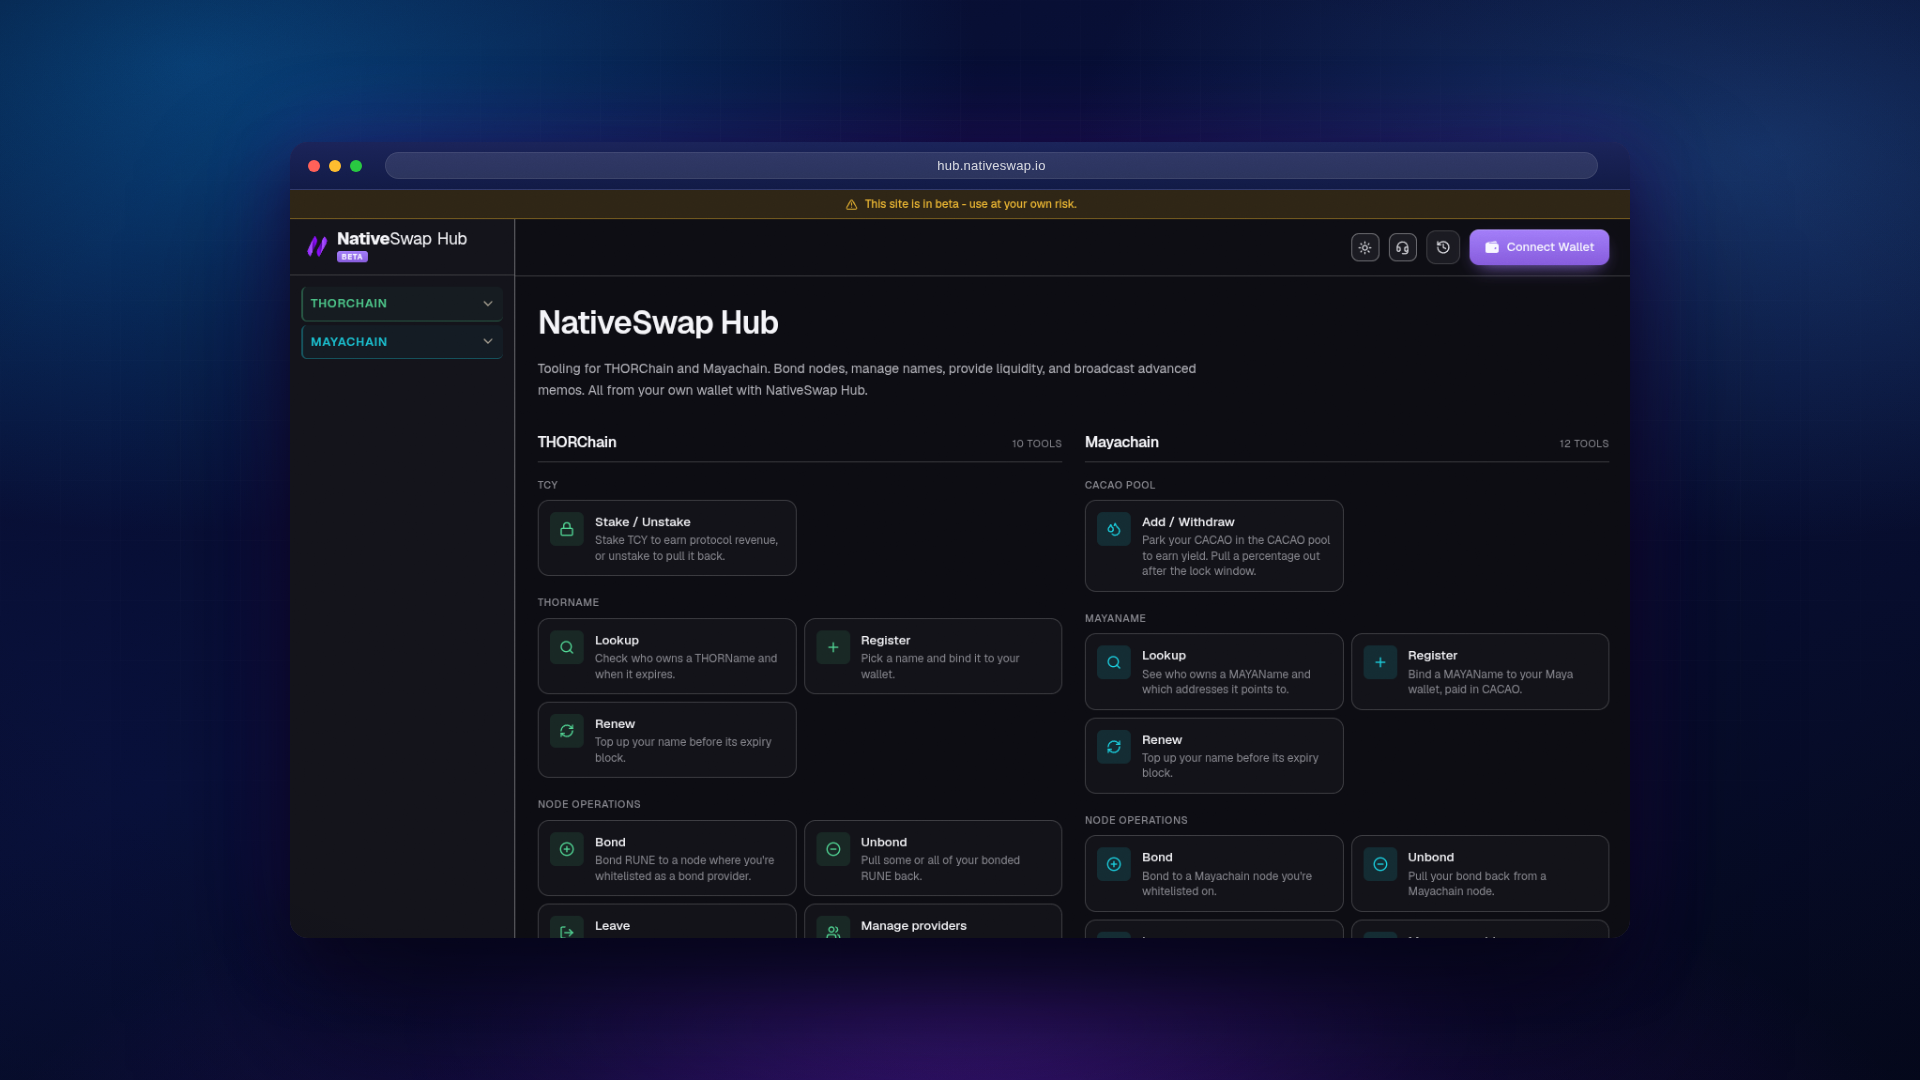Click the THORChain section heading

click(577, 442)
